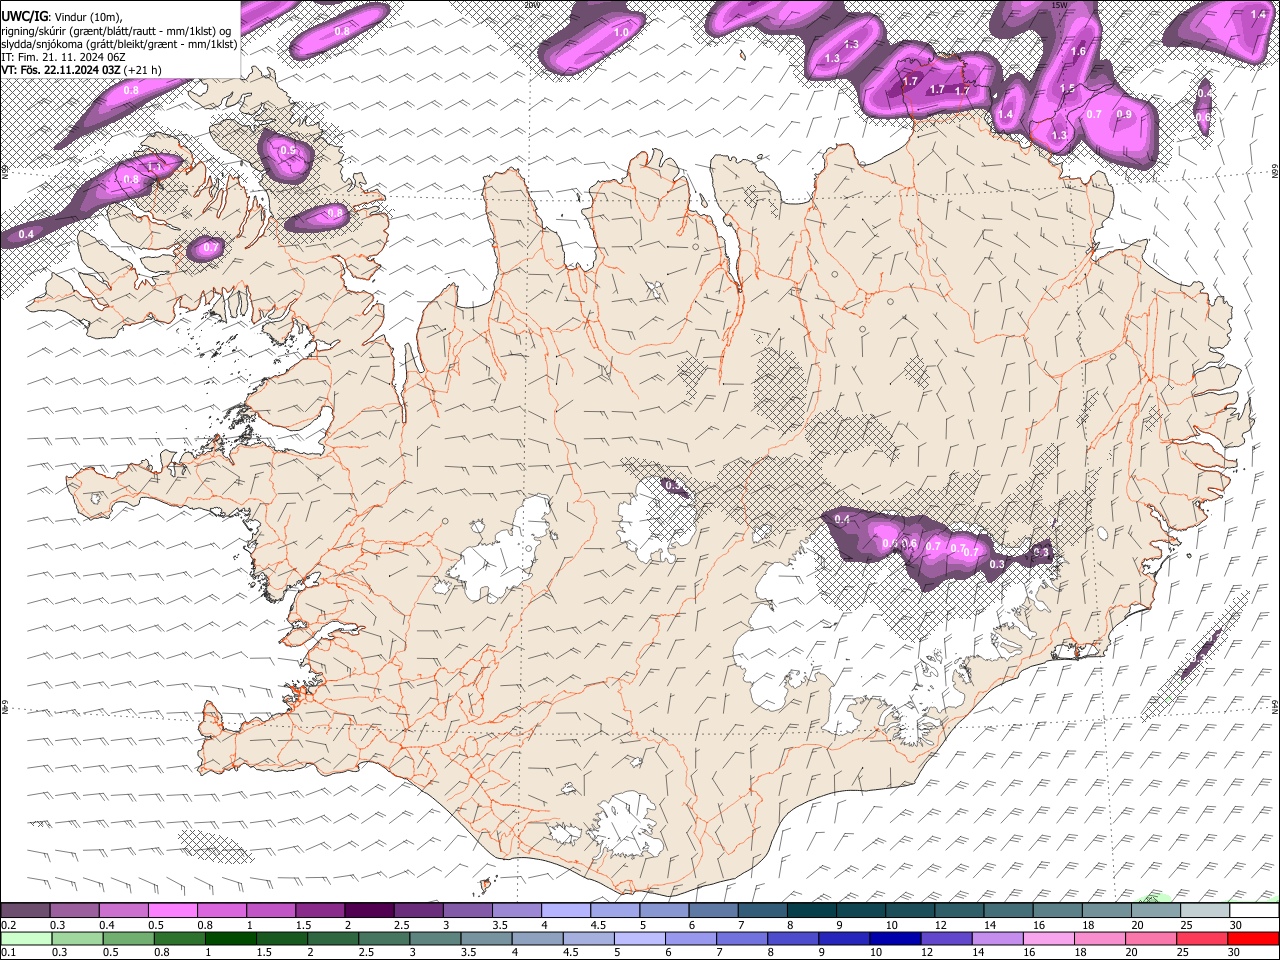This screenshot has width=1280, height=960.
Task: Pick the red lower legend swatch after 30
Action: coord(1254,938)
